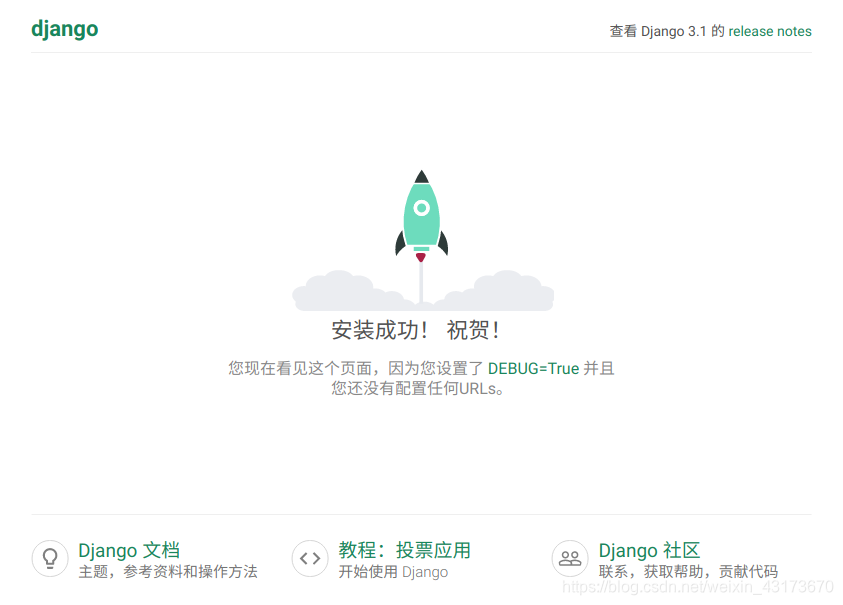This screenshot has width=843, height=605.
Task: Click the people community icon
Action: [570, 558]
